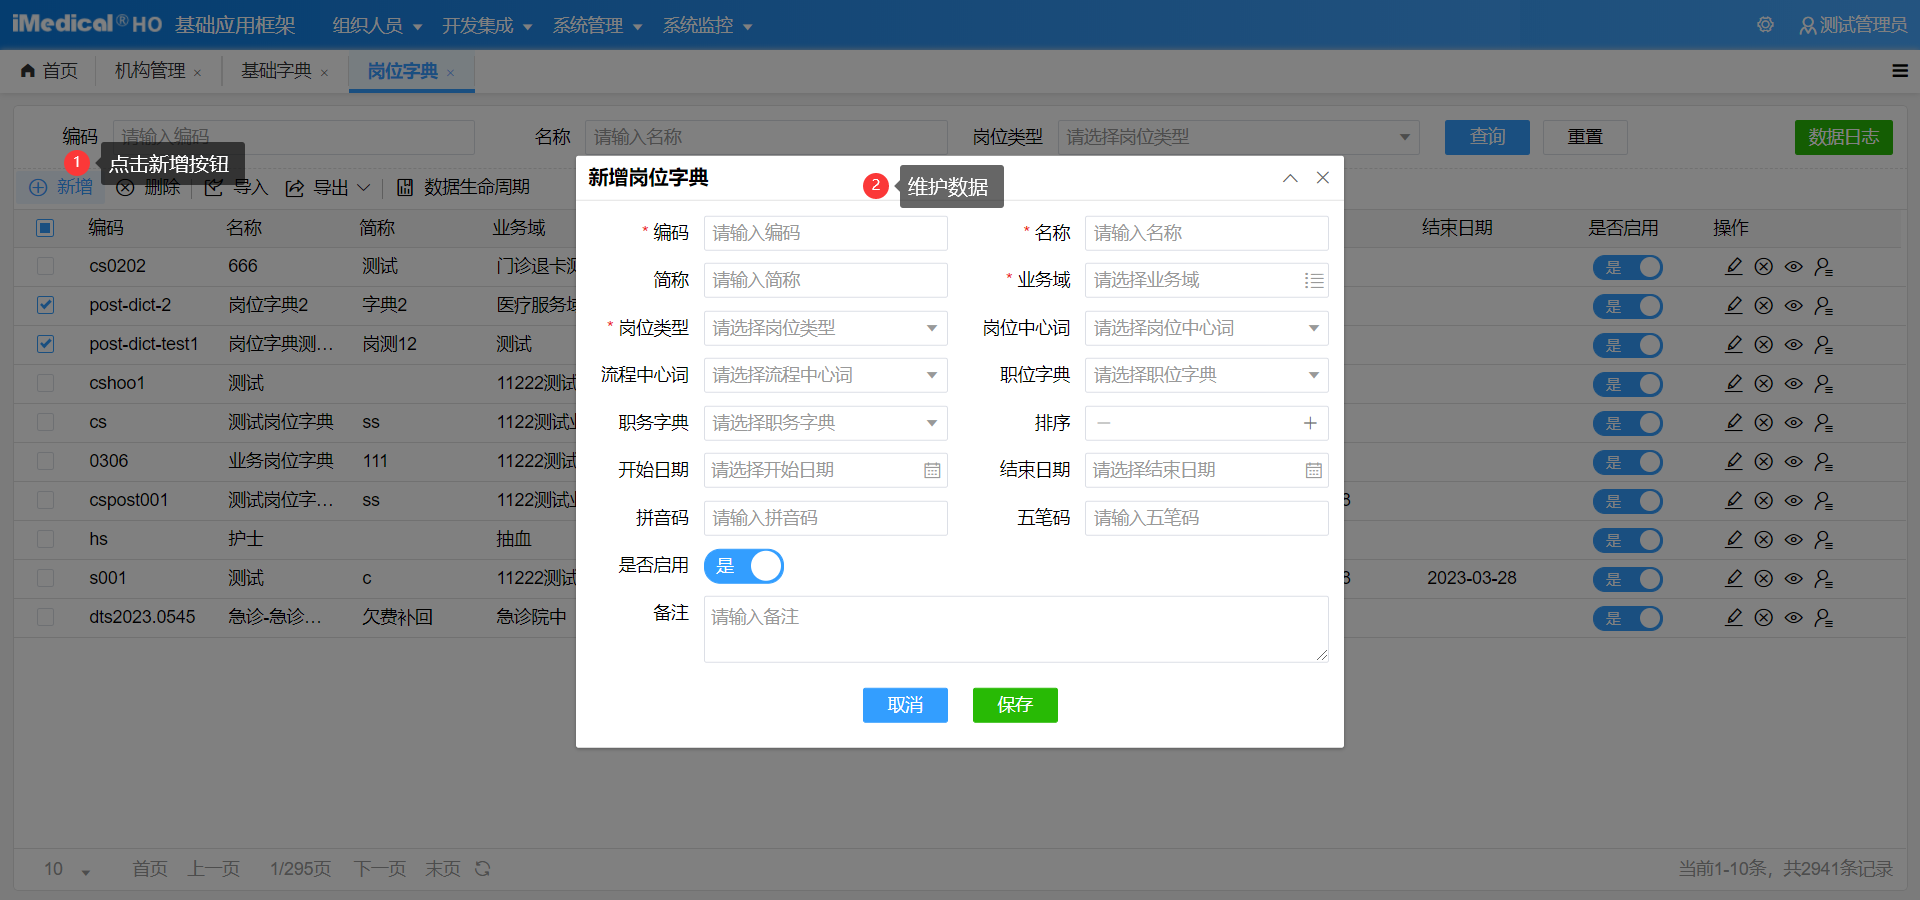This screenshot has height=900, width=1920.
Task: Click 数据生命周期 toolbar item
Action: click(x=463, y=187)
